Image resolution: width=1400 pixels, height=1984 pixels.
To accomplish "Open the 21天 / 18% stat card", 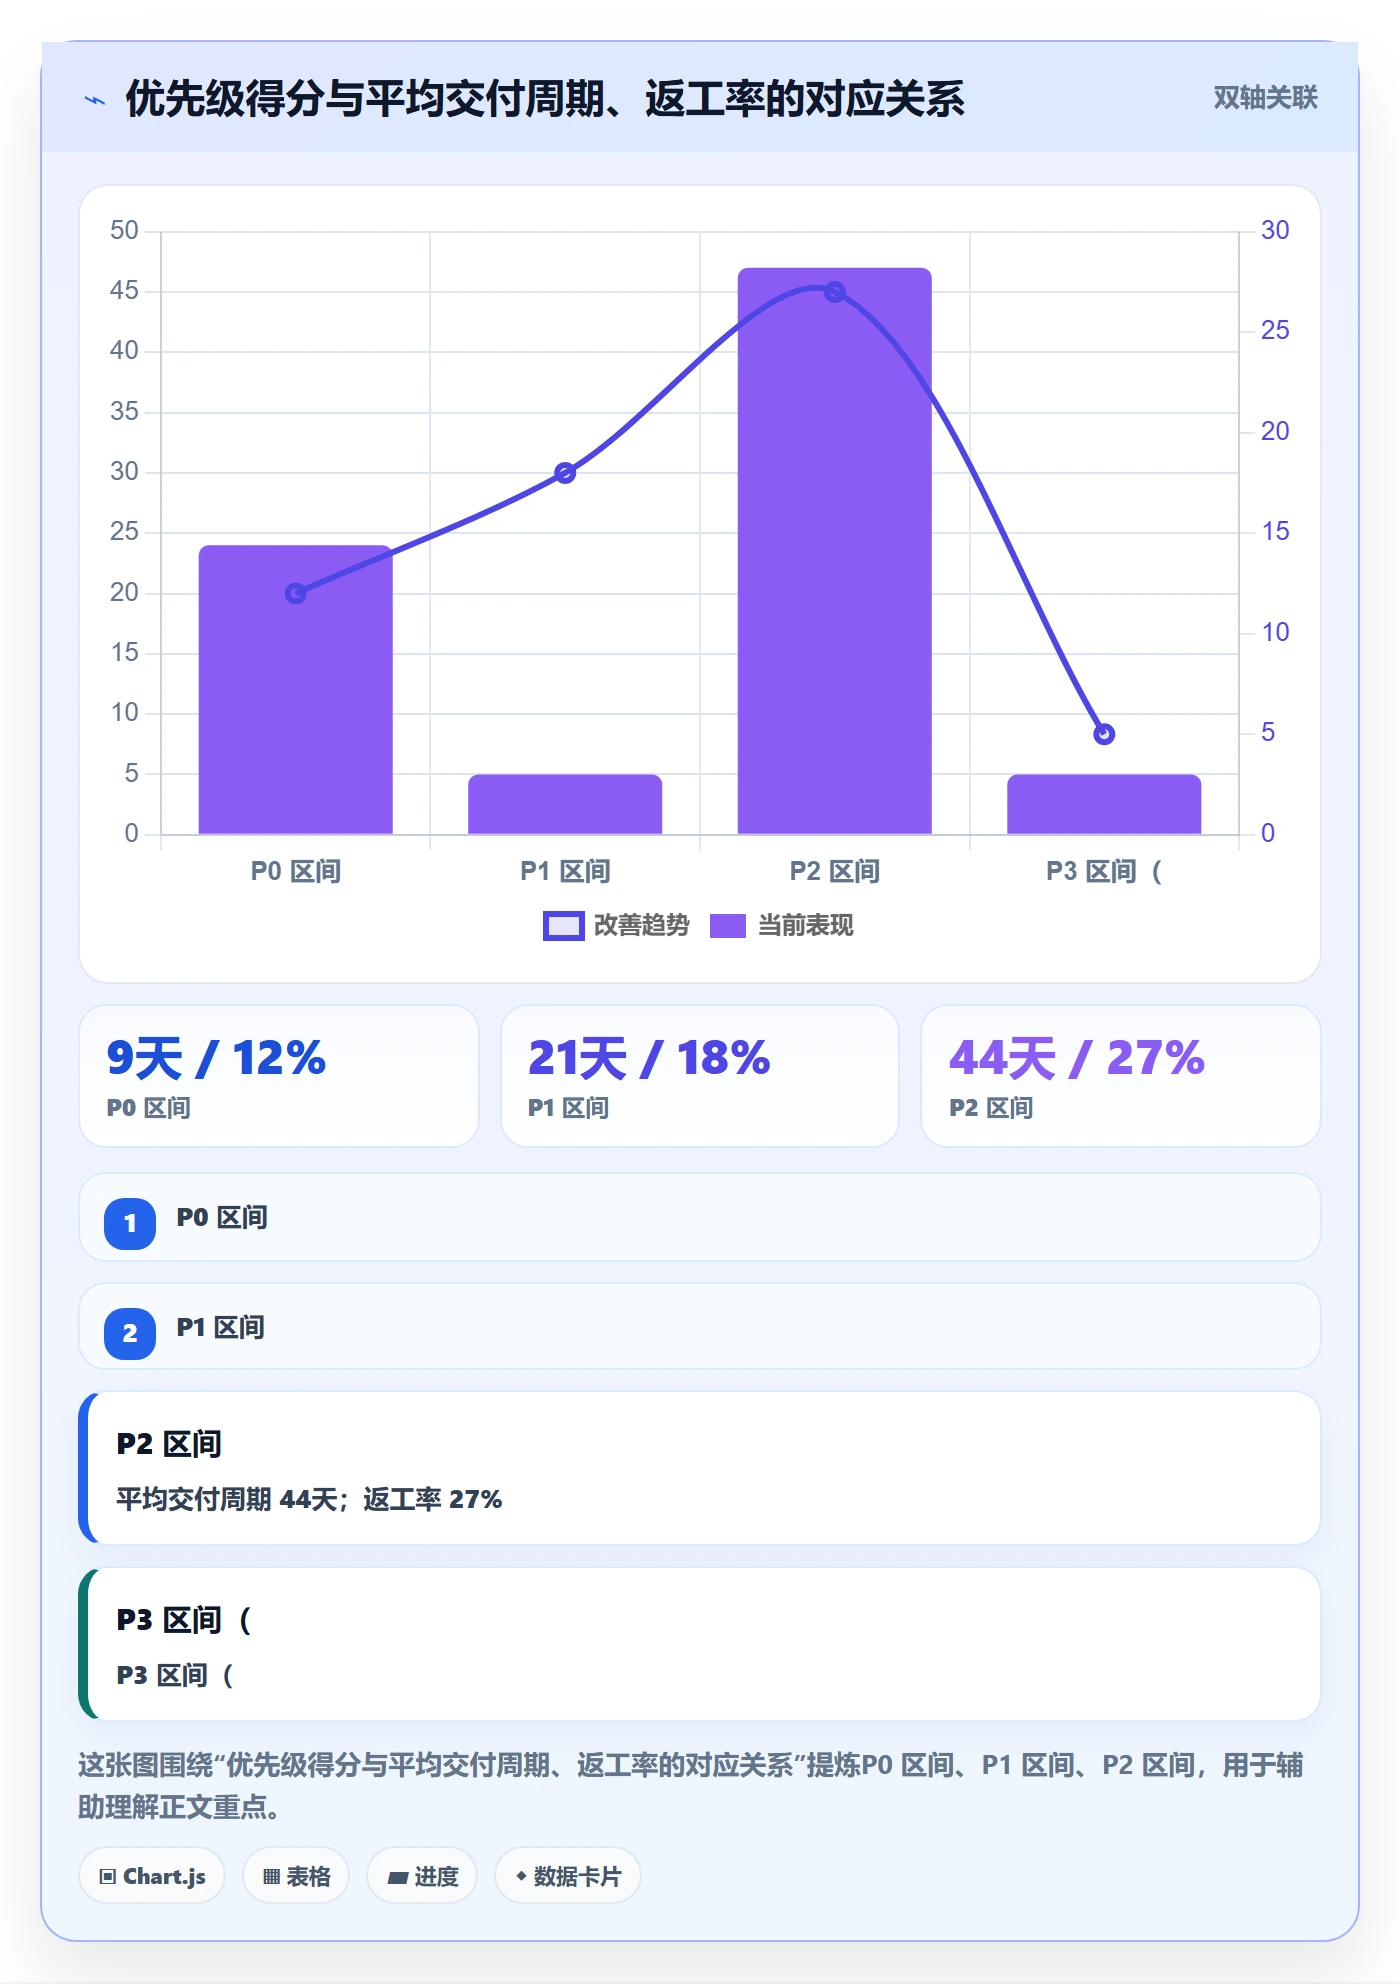I will [x=700, y=1076].
